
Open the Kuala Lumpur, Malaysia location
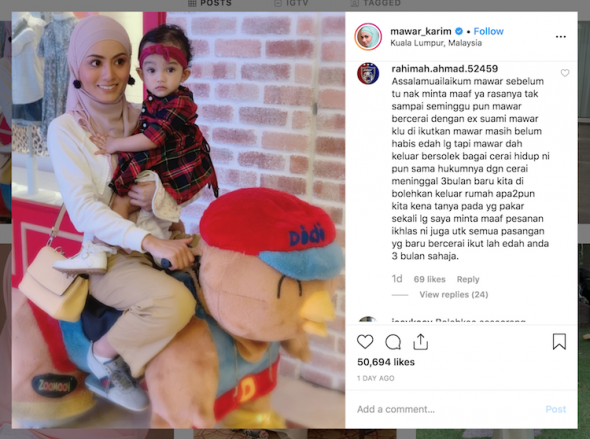(436, 43)
